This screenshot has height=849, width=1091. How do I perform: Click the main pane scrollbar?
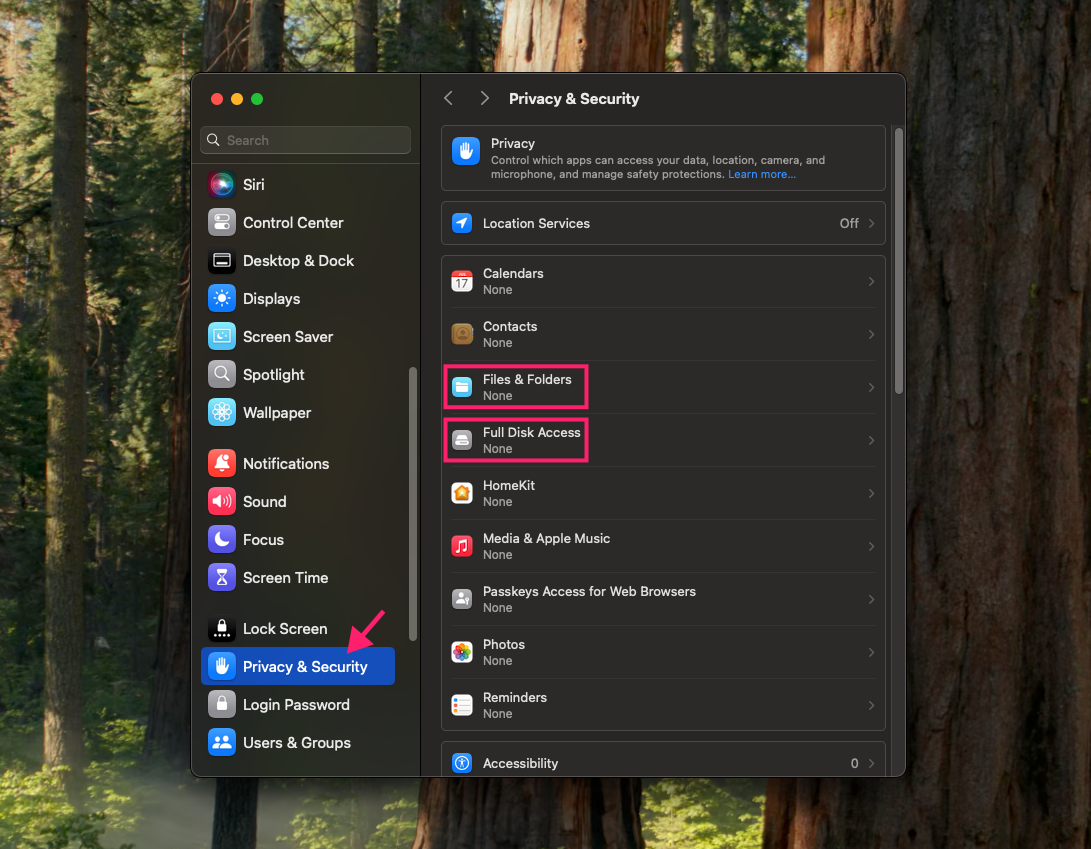click(x=899, y=261)
